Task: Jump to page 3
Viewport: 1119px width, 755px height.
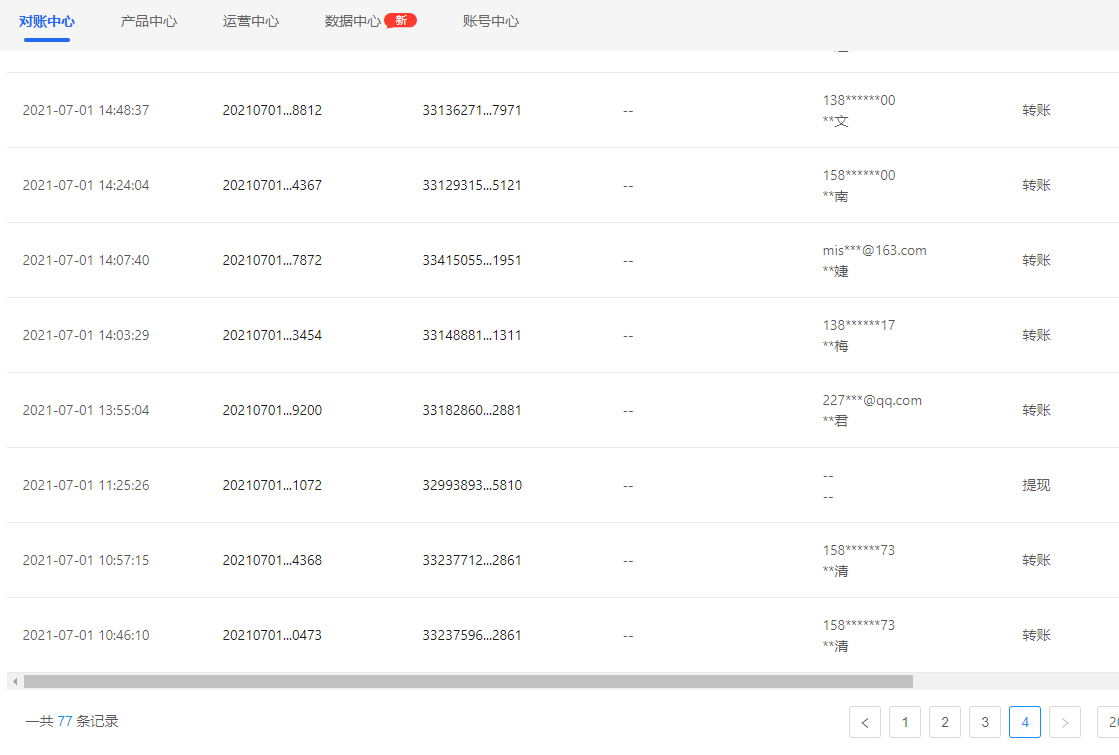Action: pos(985,722)
